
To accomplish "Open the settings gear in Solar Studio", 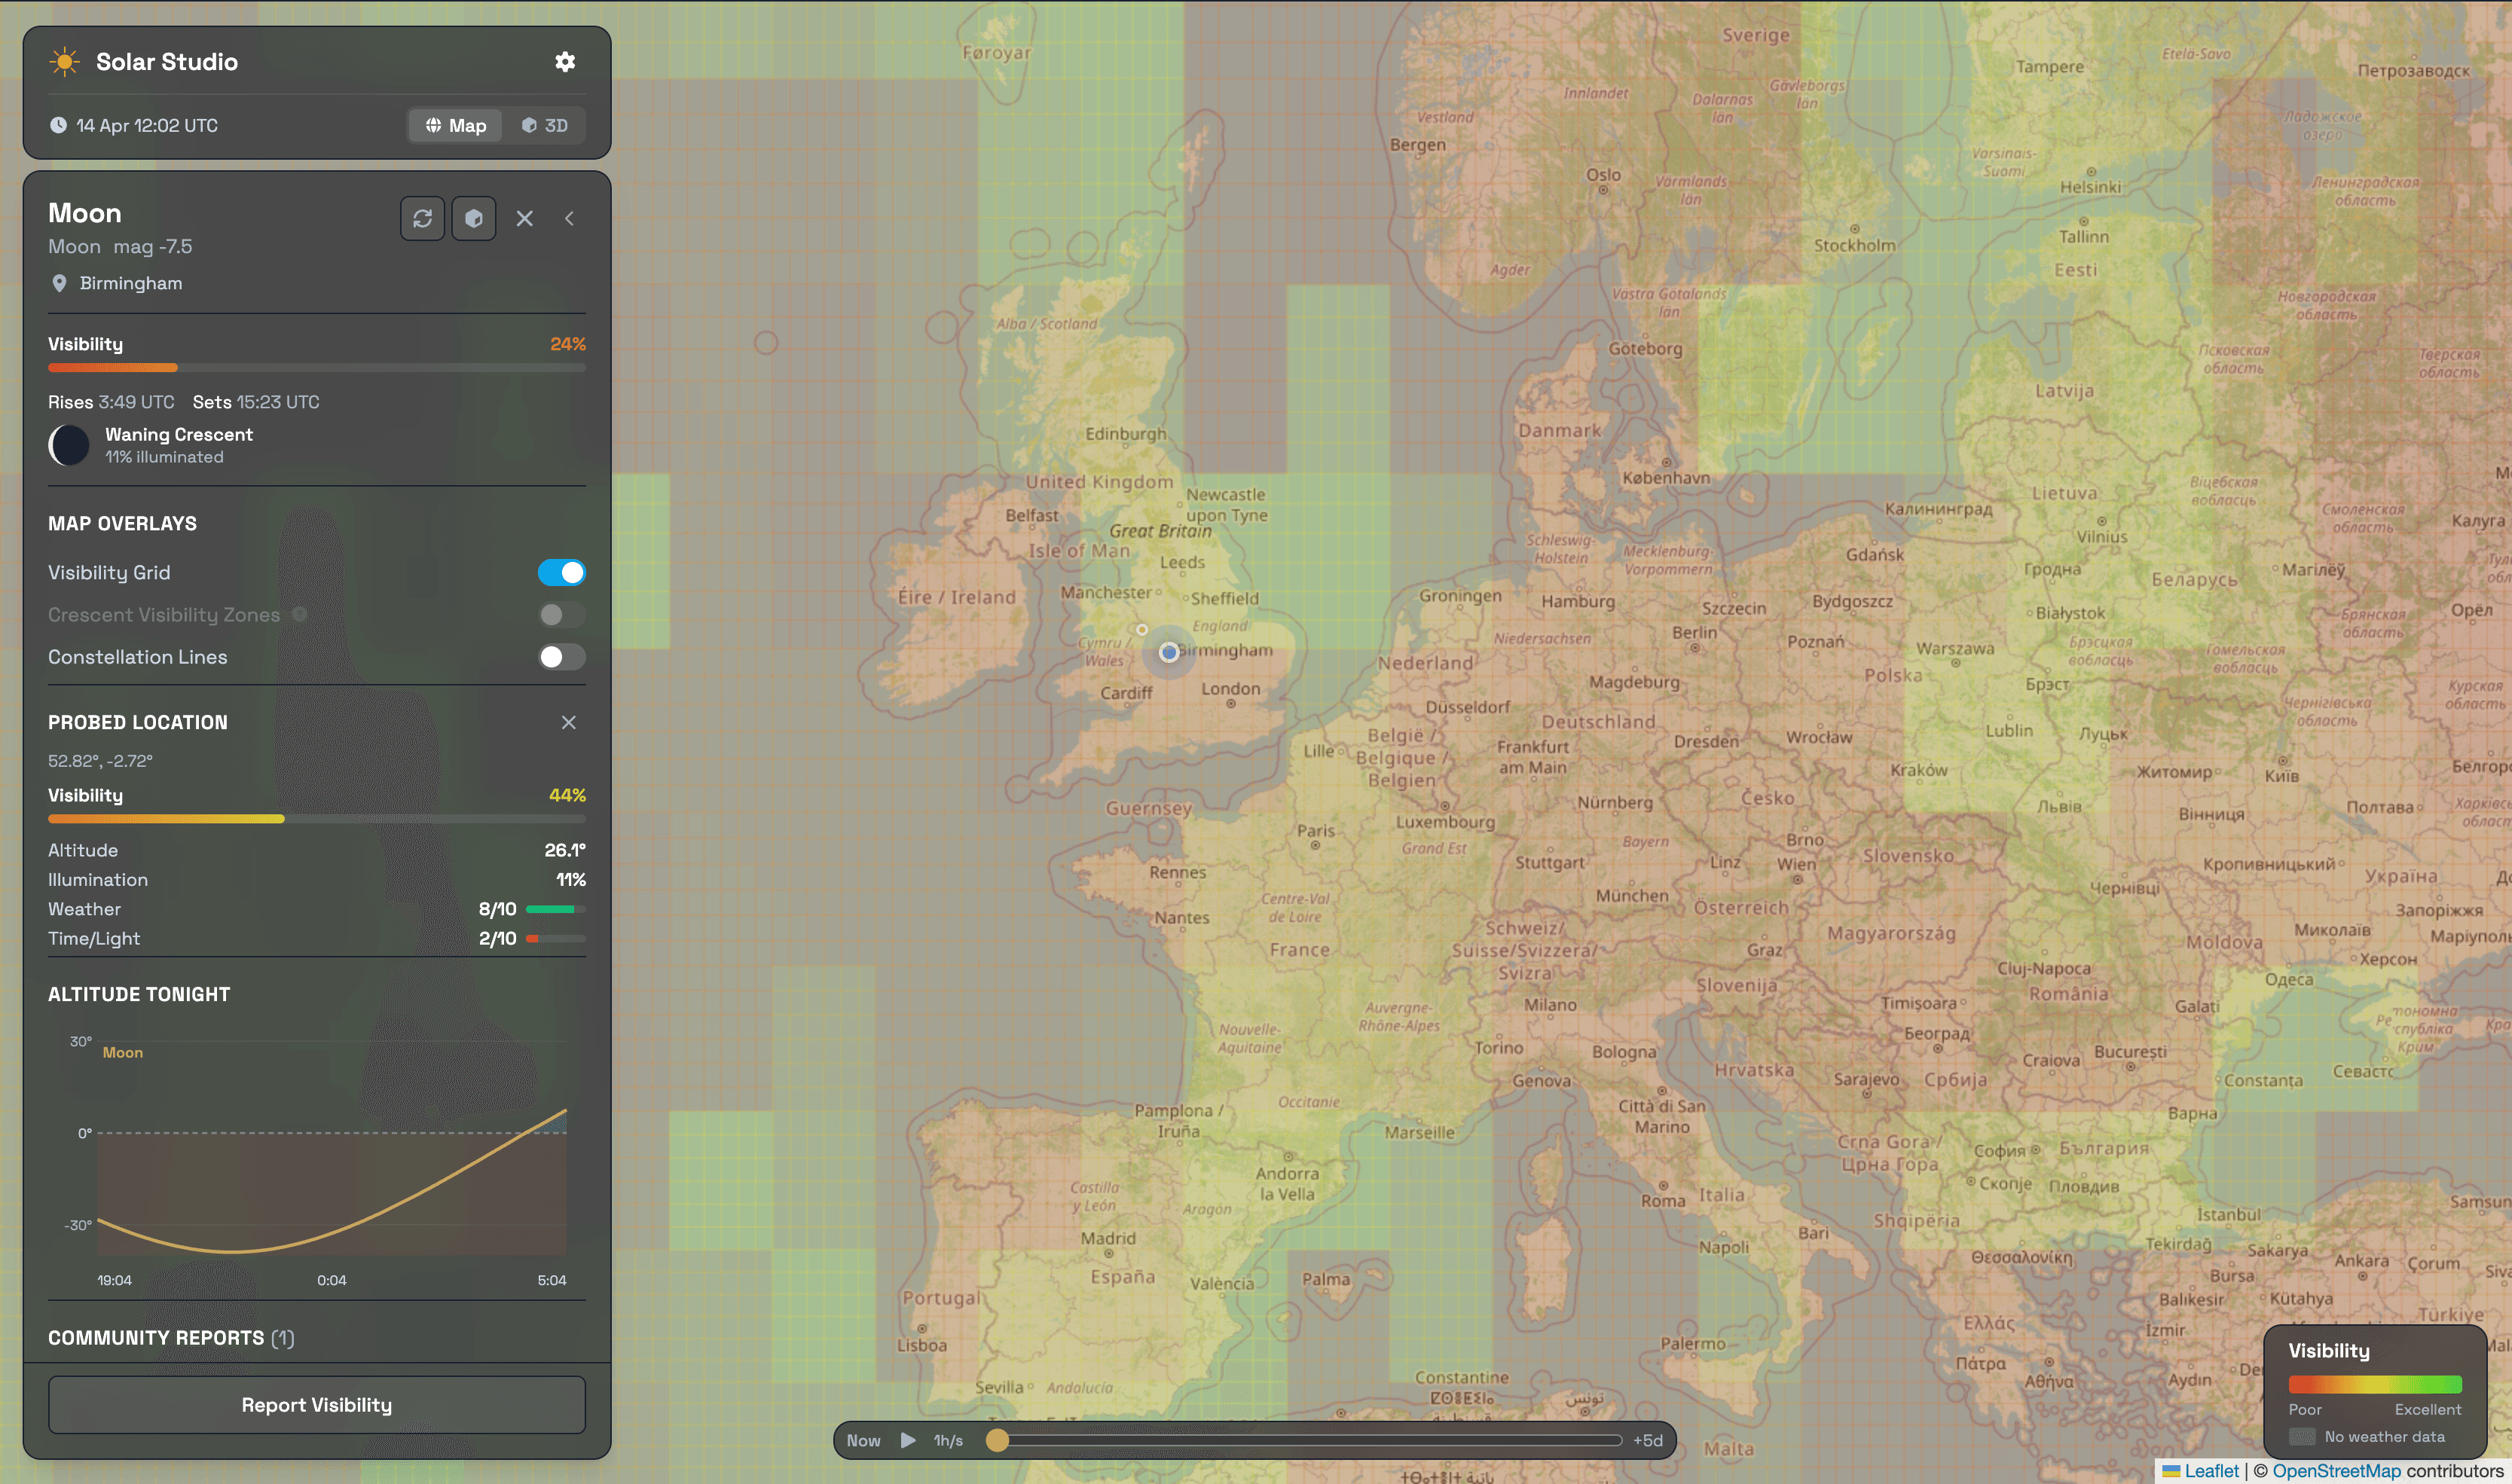I will (565, 62).
